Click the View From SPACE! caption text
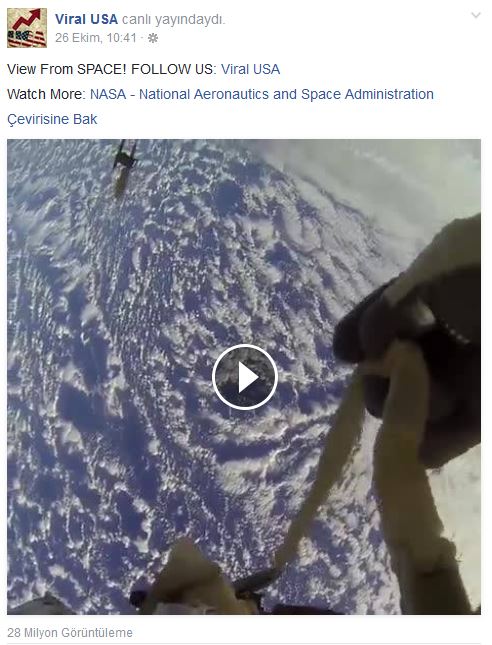The height and width of the screenshot is (645, 492). (x=67, y=69)
